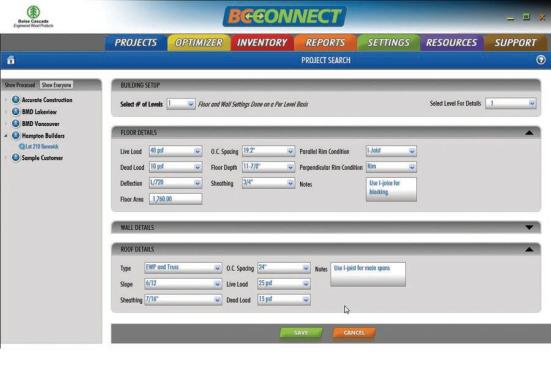The height and width of the screenshot is (367, 551).
Task: Select Hampton Builders in customer tree
Action: coord(43,136)
